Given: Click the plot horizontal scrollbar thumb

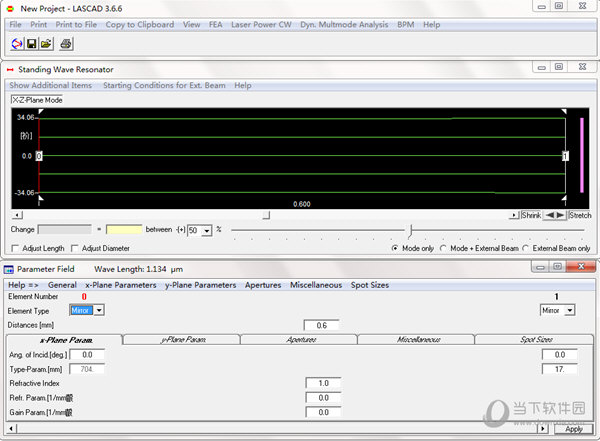Looking at the screenshot, I should pos(266,215).
